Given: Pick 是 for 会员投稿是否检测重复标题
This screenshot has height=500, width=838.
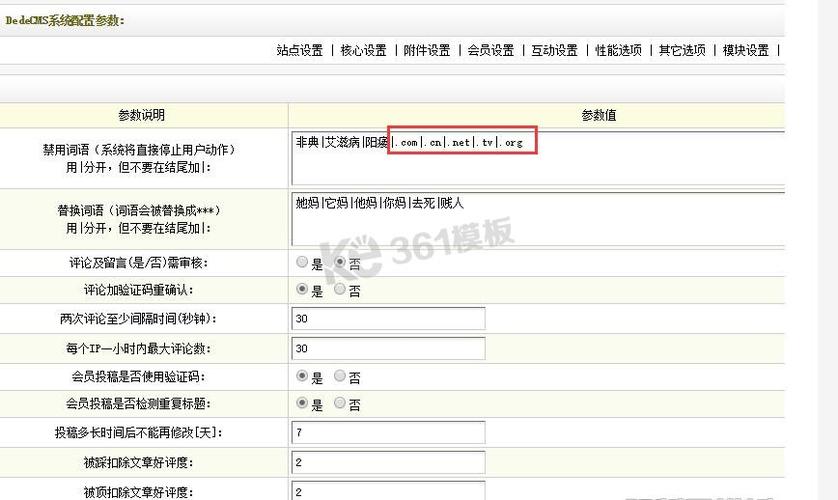Looking at the screenshot, I should (302, 403).
